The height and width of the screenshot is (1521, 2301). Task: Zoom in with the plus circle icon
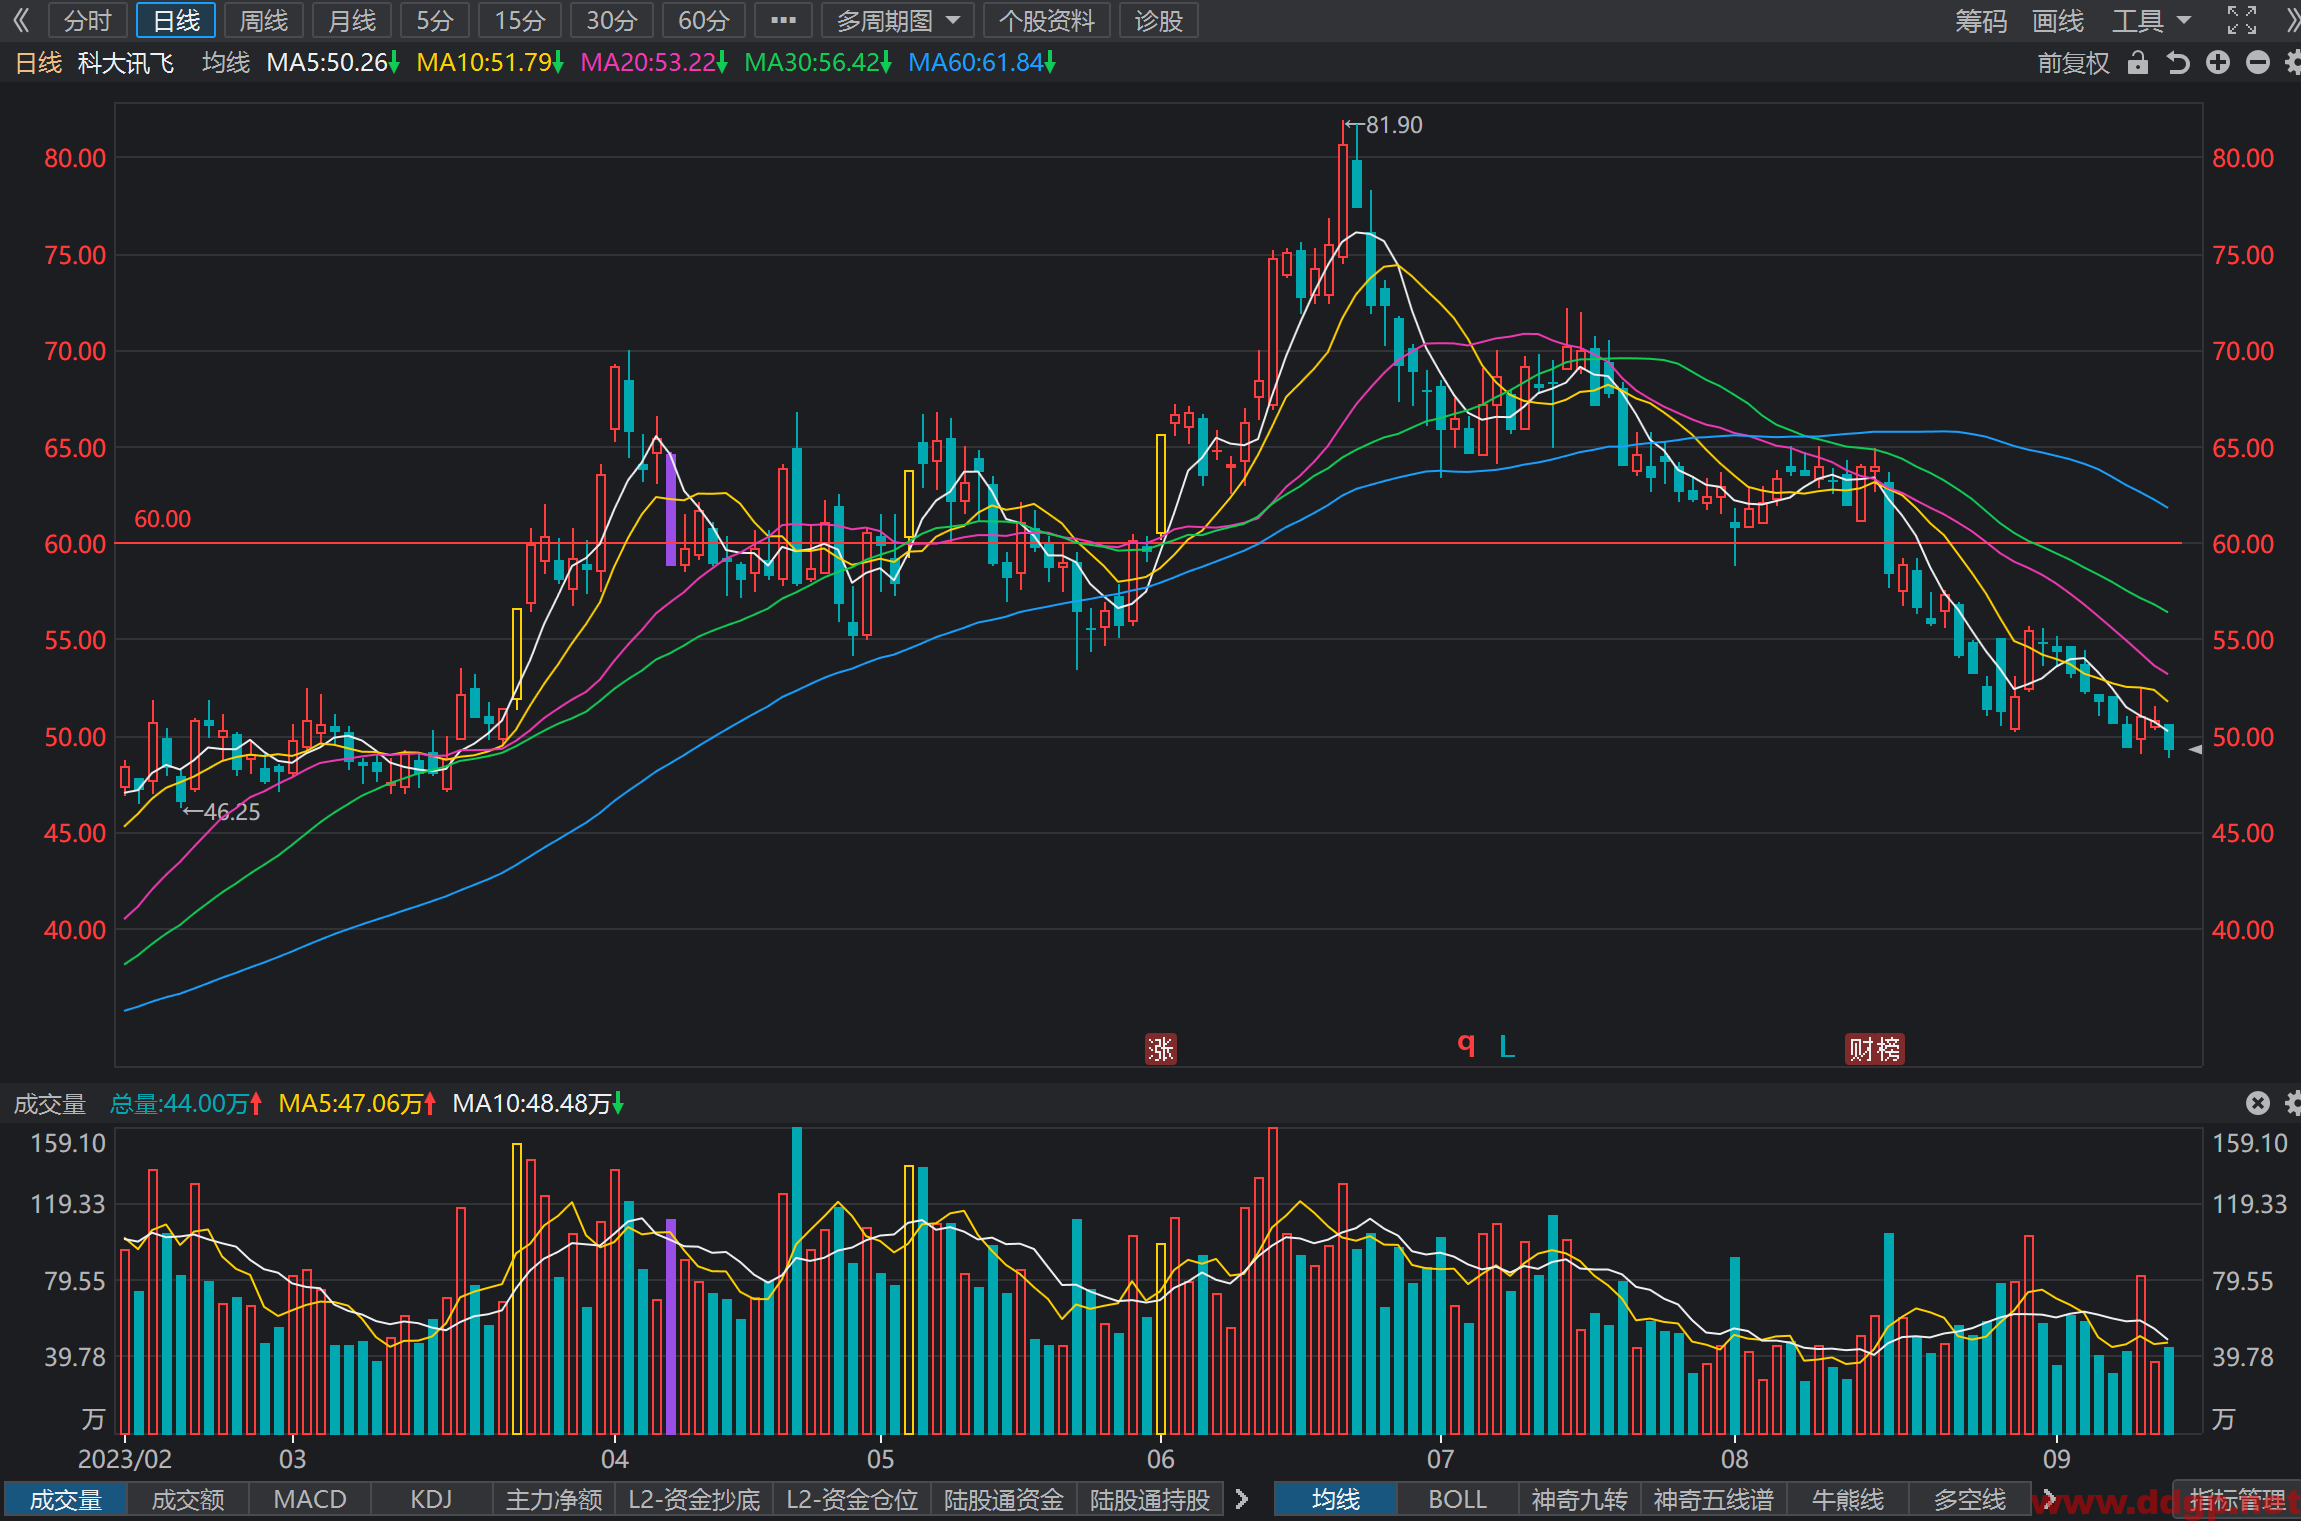(2218, 63)
